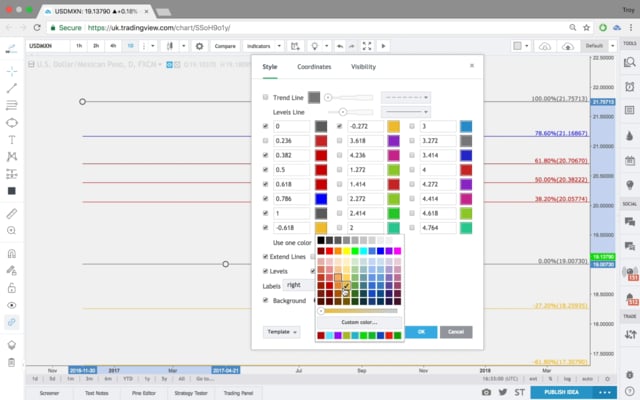This screenshot has width=640, height=400.
Task: Open the Template dropdown
Action: click(281, 332)
